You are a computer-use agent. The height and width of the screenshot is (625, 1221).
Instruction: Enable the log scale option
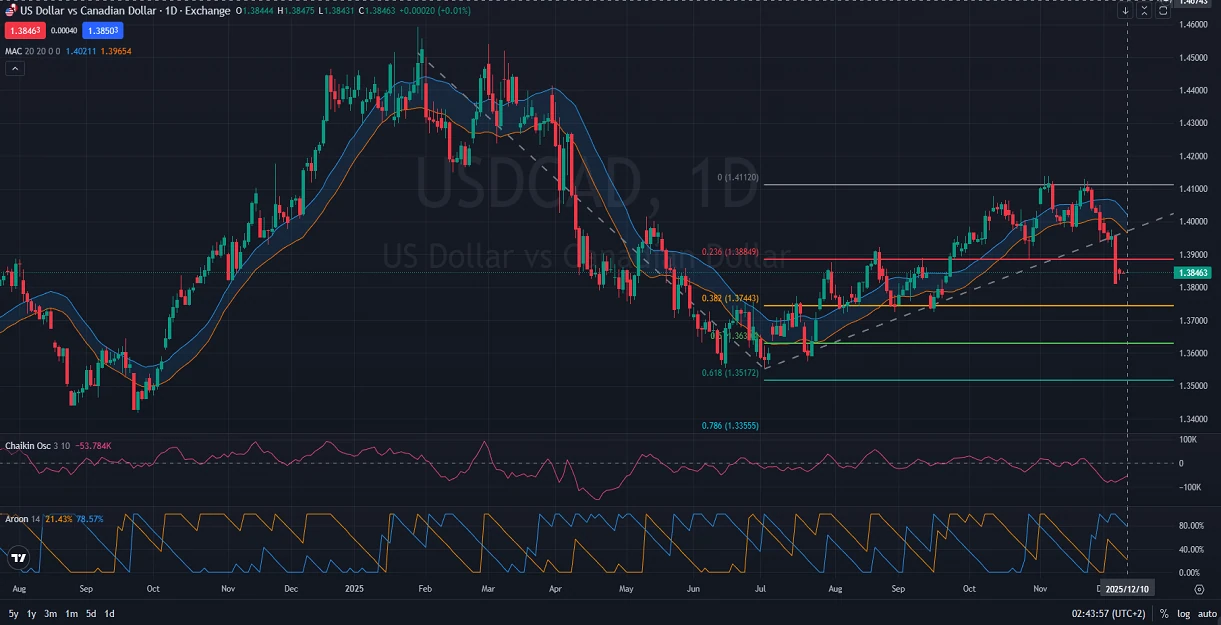pyautogui.click(x=1184, y=614)
